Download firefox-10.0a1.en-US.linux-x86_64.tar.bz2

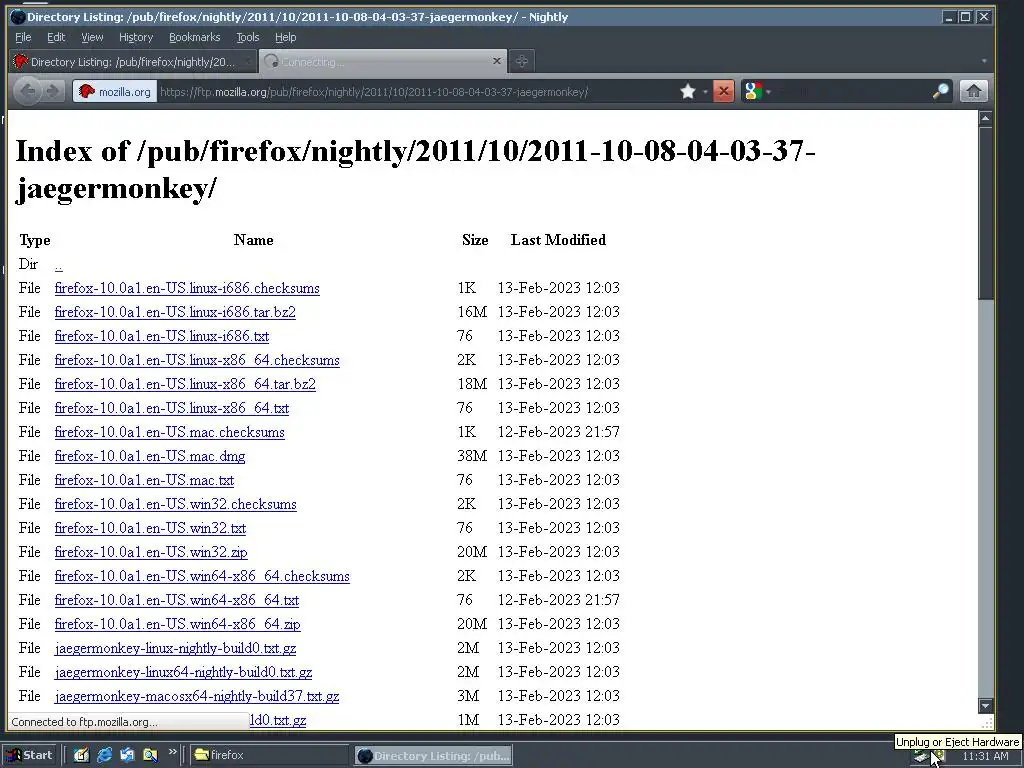[x=185, y=384]
